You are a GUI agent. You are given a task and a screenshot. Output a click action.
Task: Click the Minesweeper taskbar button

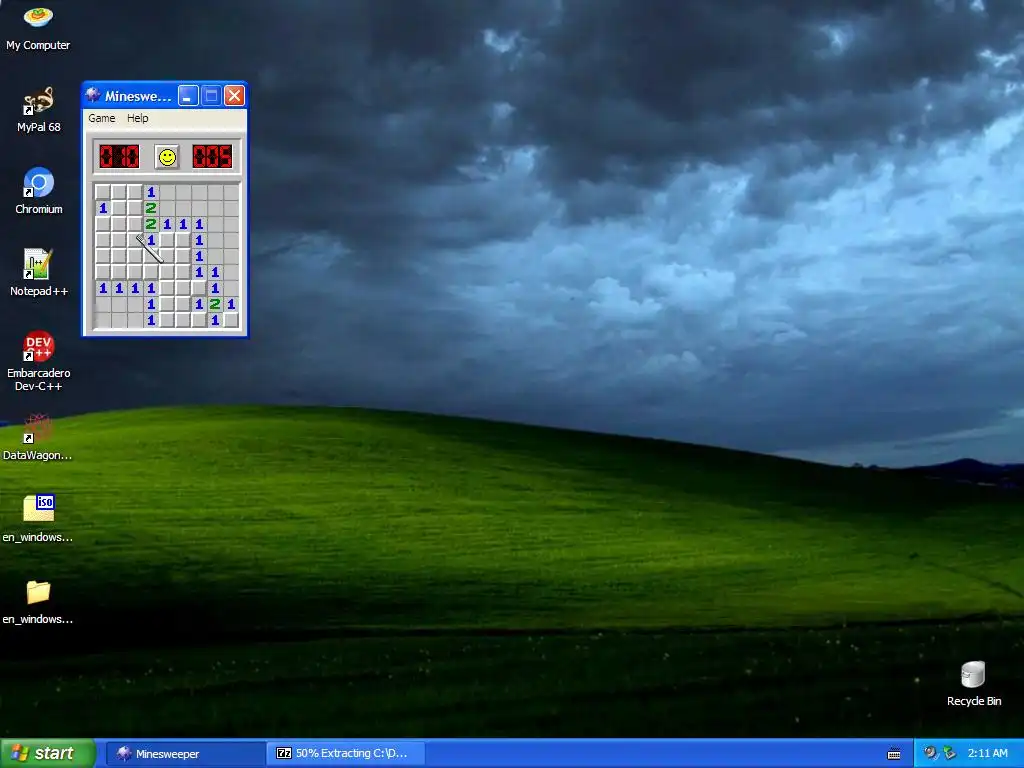pos(185,754)
